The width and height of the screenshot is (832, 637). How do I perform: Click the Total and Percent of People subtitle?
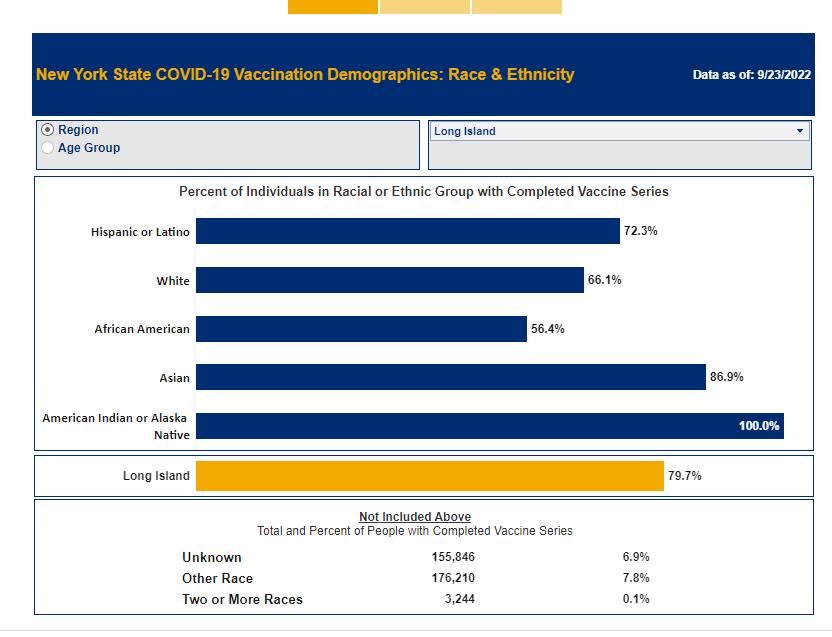415,531
